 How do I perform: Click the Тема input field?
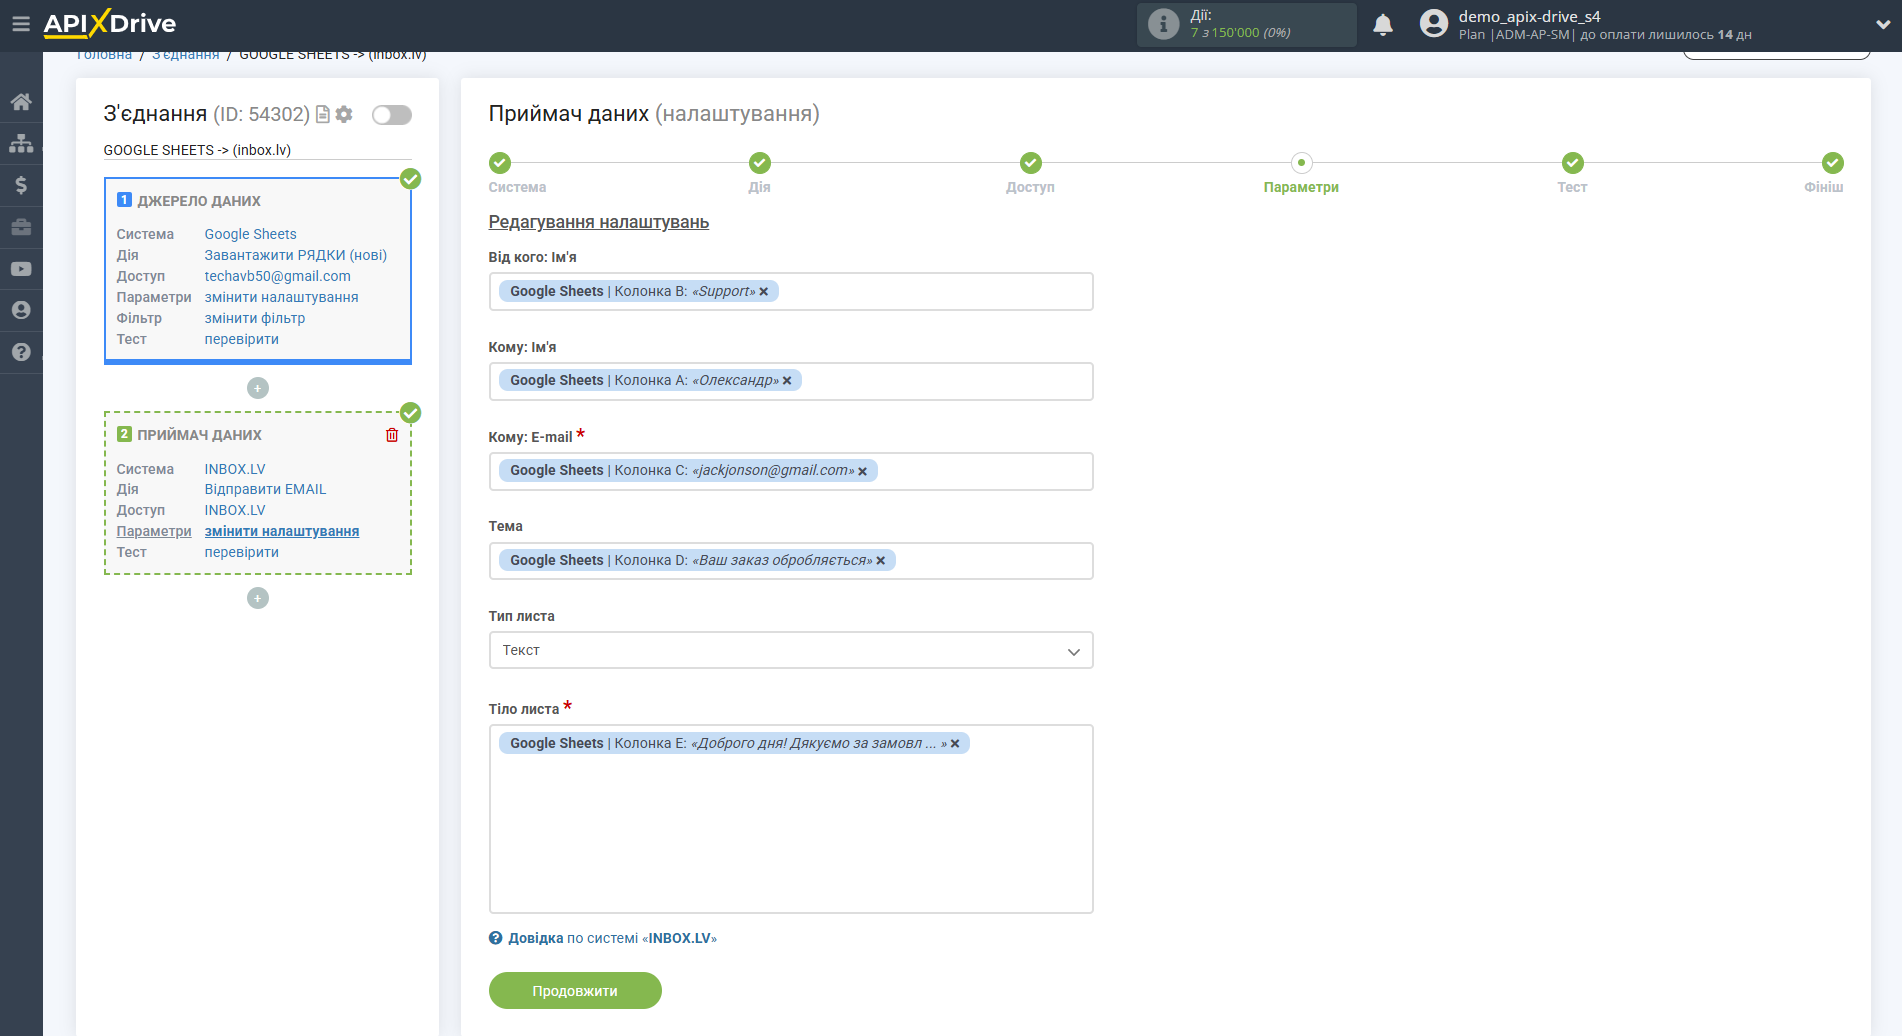coord(791,561)
